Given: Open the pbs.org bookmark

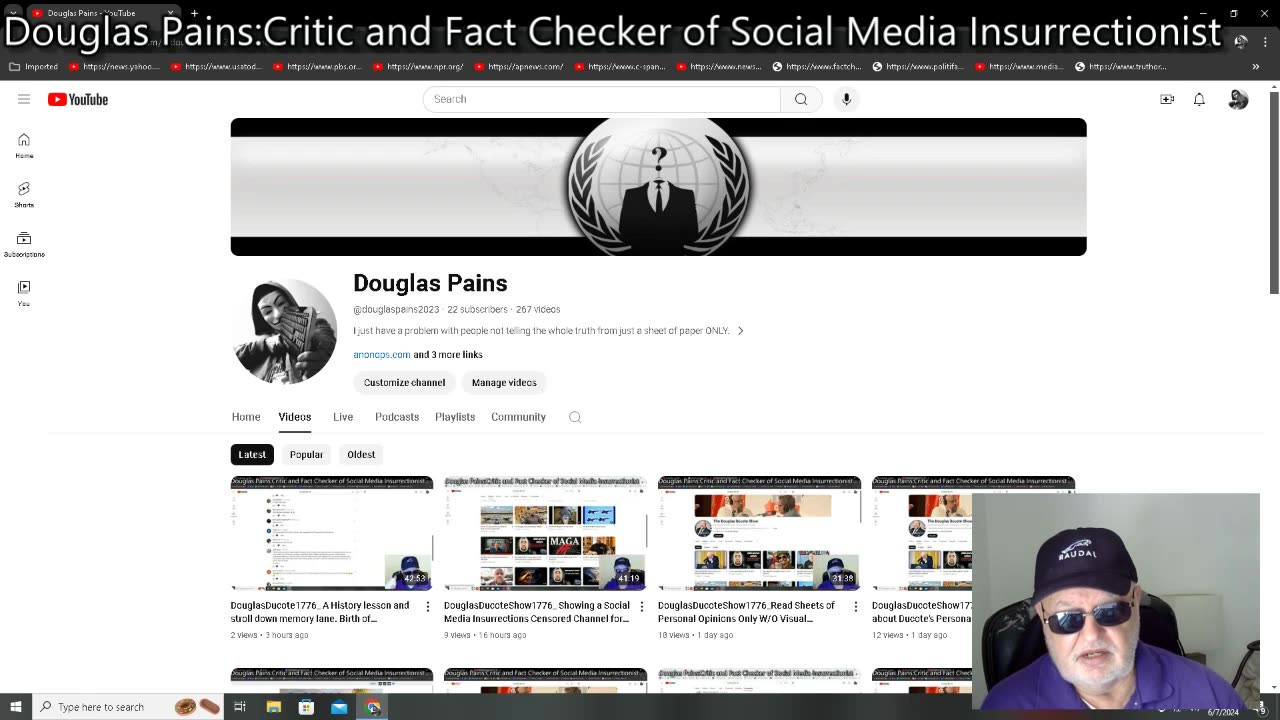Looking at the screenshot, I should coord(315,67).
